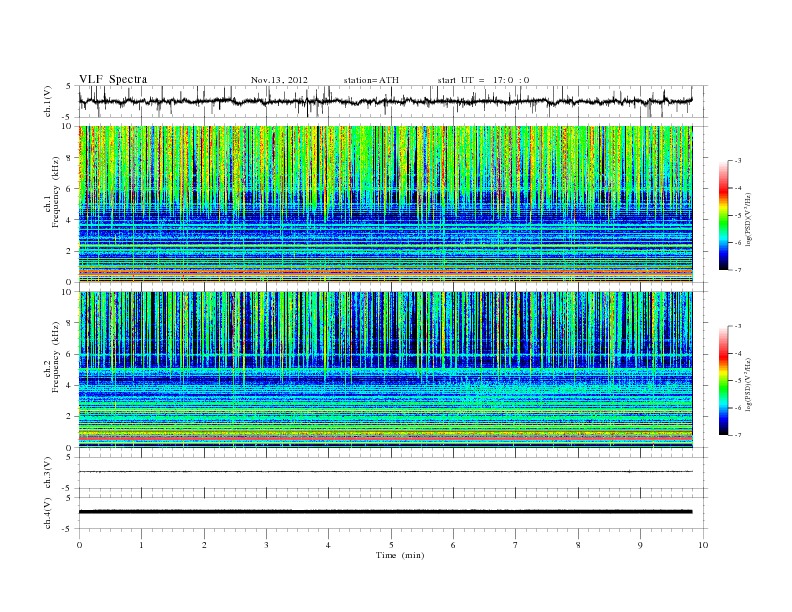The width and height of the screenshot is (792, 612).
Task: Click the '7' tick on the time axis
Action: [516, 545]
